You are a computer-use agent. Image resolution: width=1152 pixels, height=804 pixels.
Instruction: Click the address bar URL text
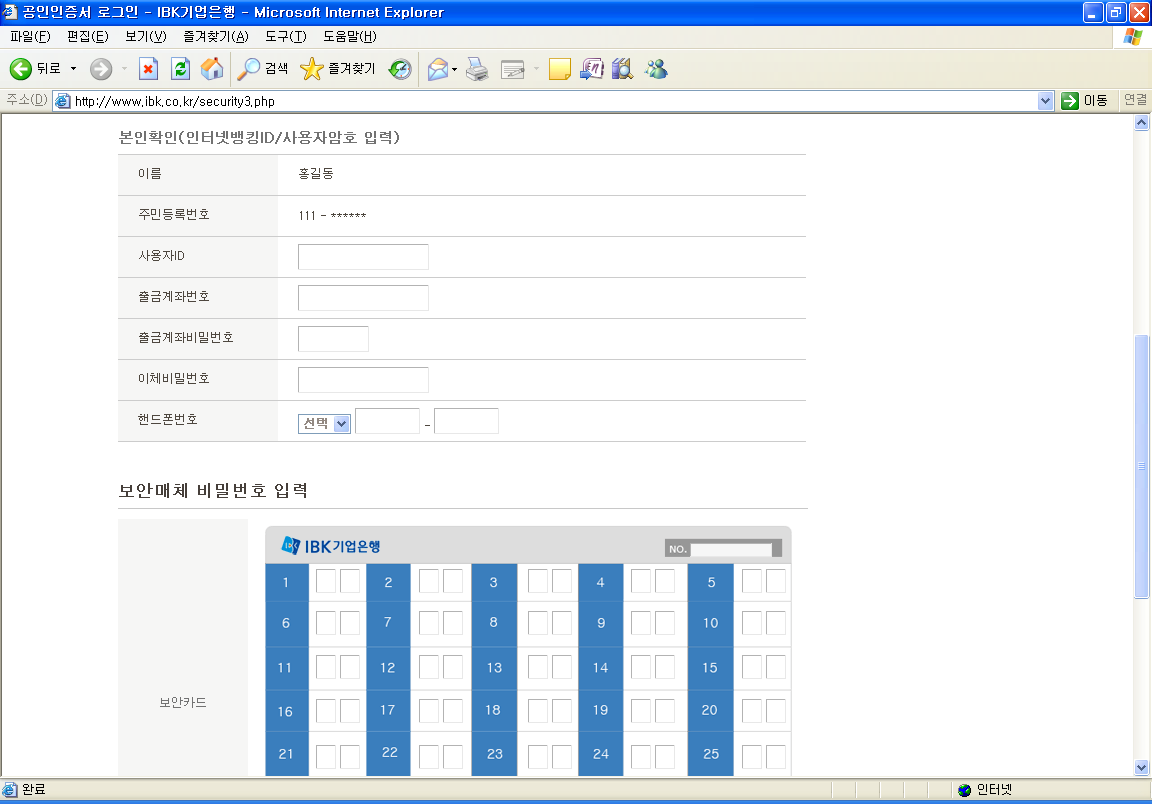pos(175,101)
